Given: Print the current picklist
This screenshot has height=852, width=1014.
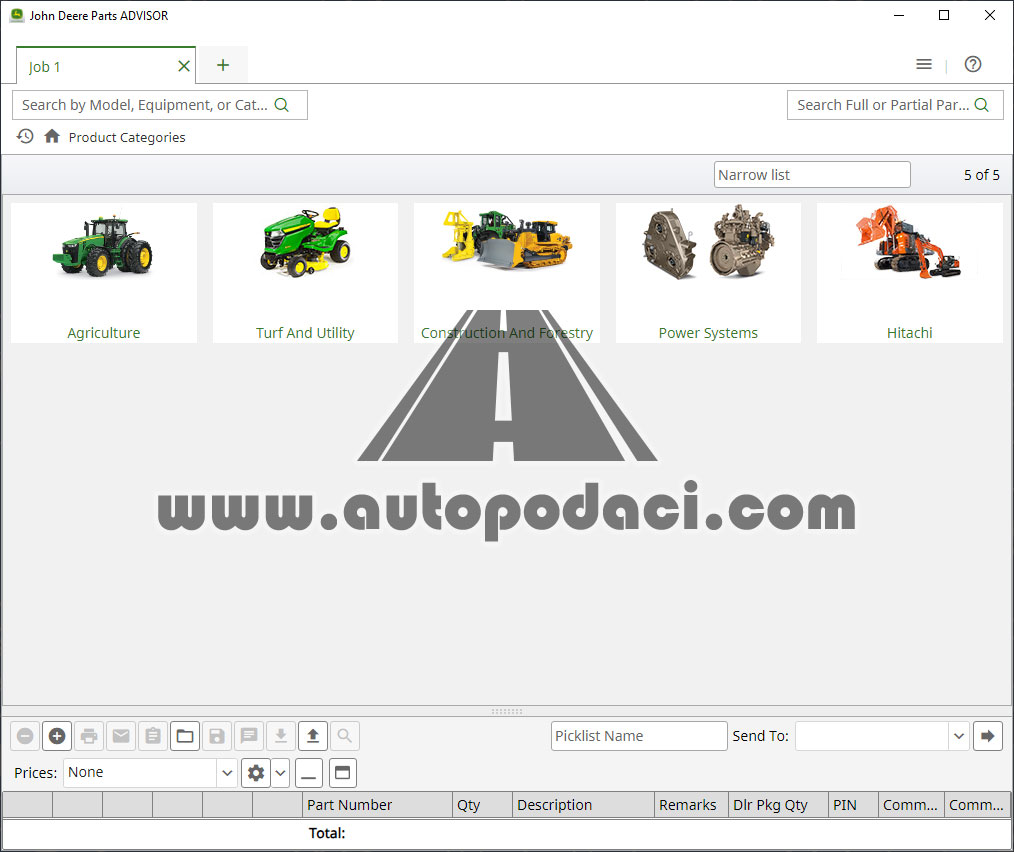Looking at the screenshot, I should tap(89, 736).
